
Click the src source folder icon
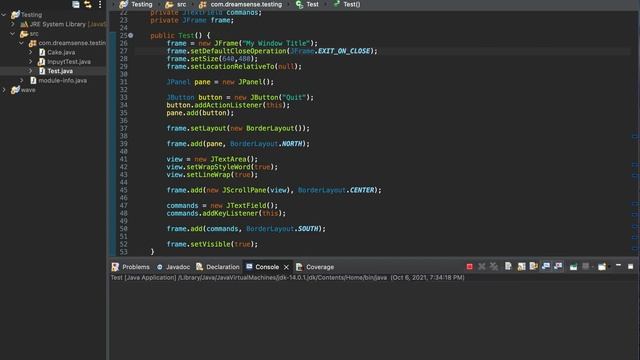tap(24, 33)
